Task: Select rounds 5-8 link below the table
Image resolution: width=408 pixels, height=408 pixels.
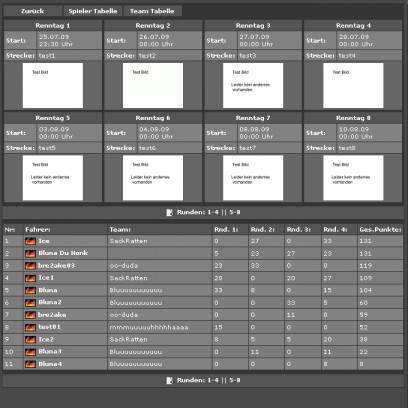Action: pyautogui.click(x=235, y=380)
